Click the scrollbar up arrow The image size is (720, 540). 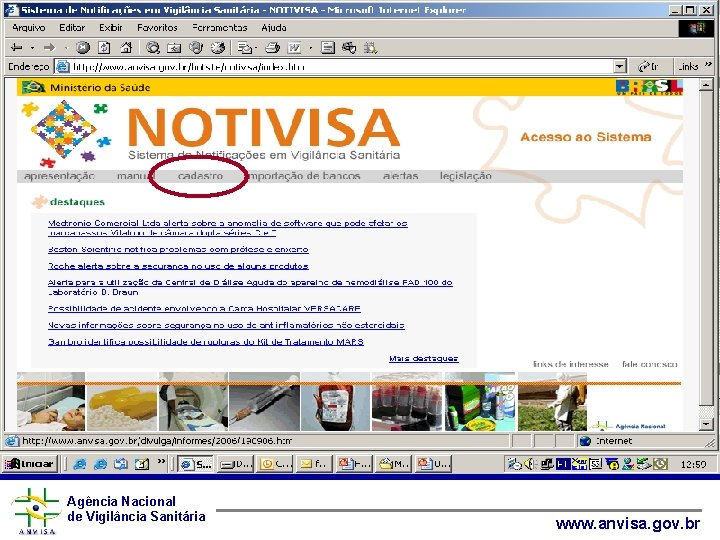(x=706, y=85)
